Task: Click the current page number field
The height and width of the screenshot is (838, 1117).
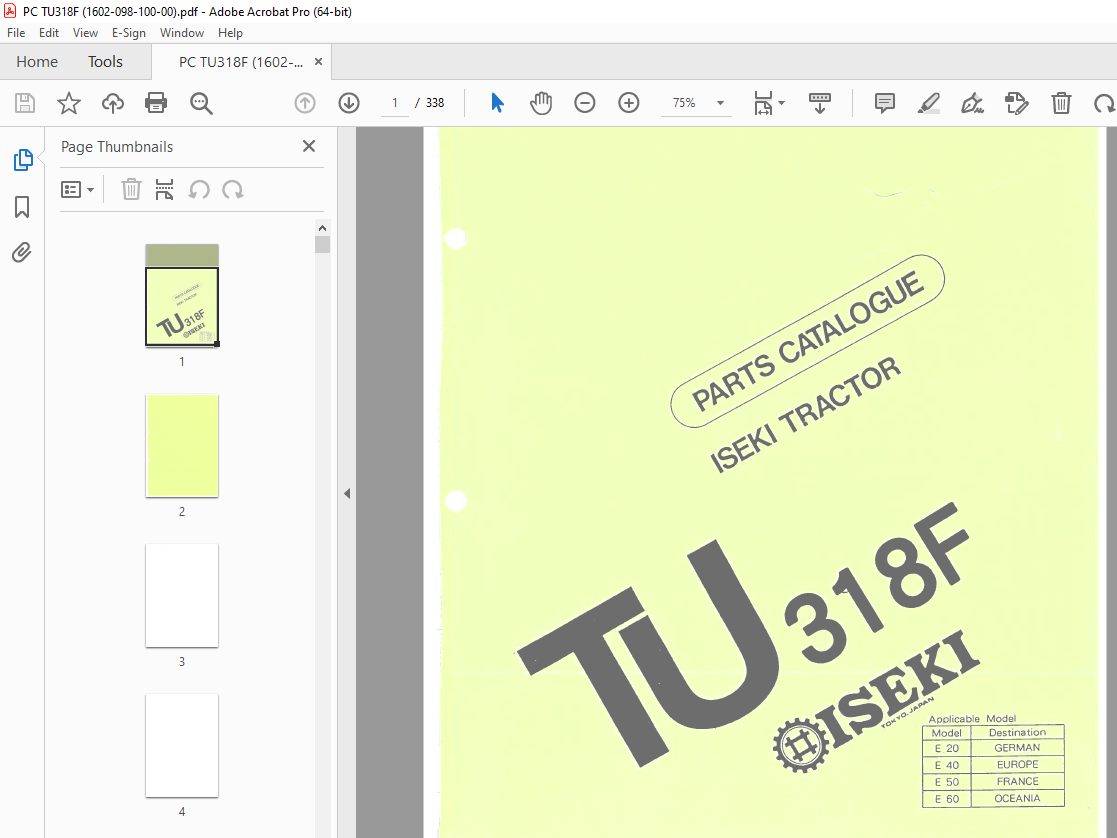Action: click(395, 103)
